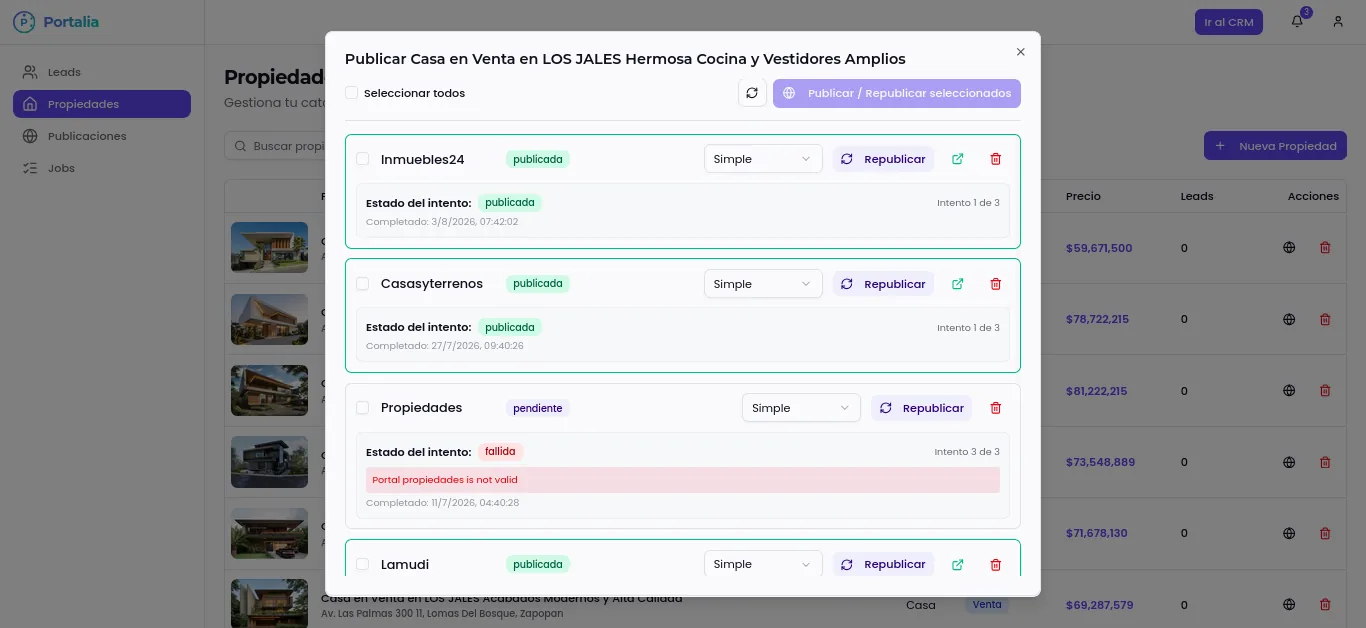Check the Casasyterrenos portal checkbox

tap(362, 284)
